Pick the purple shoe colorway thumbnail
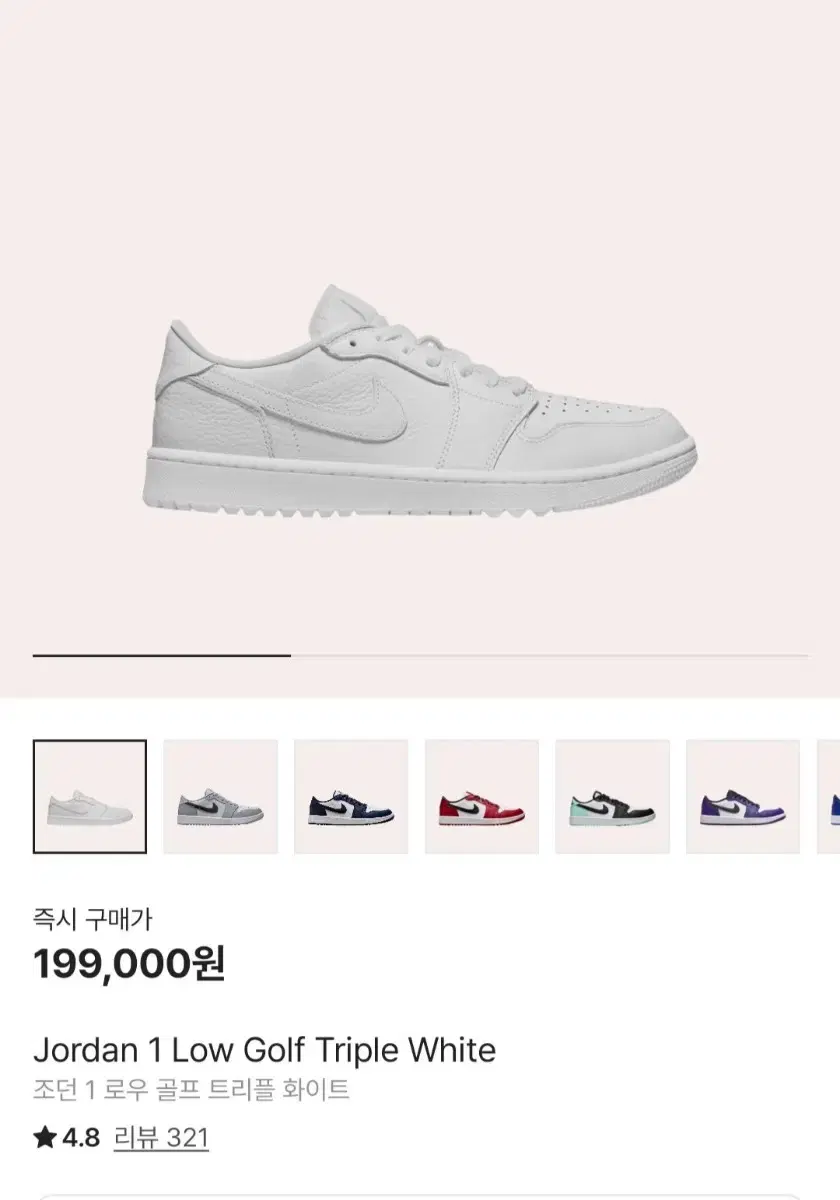Viewport: 840px width, 1200px height. 743,796
